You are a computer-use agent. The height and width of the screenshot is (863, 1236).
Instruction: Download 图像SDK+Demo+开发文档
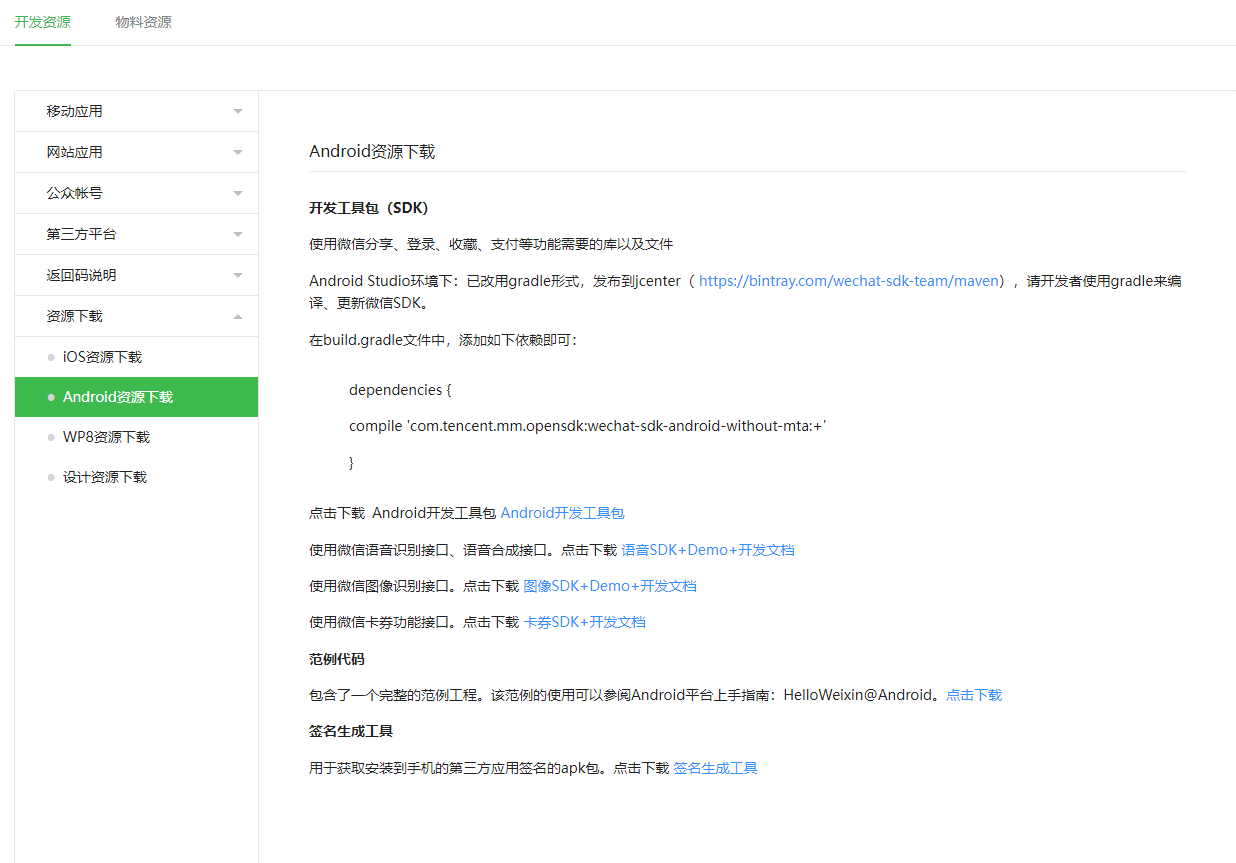pyautogui.click(x=610, y=586)
